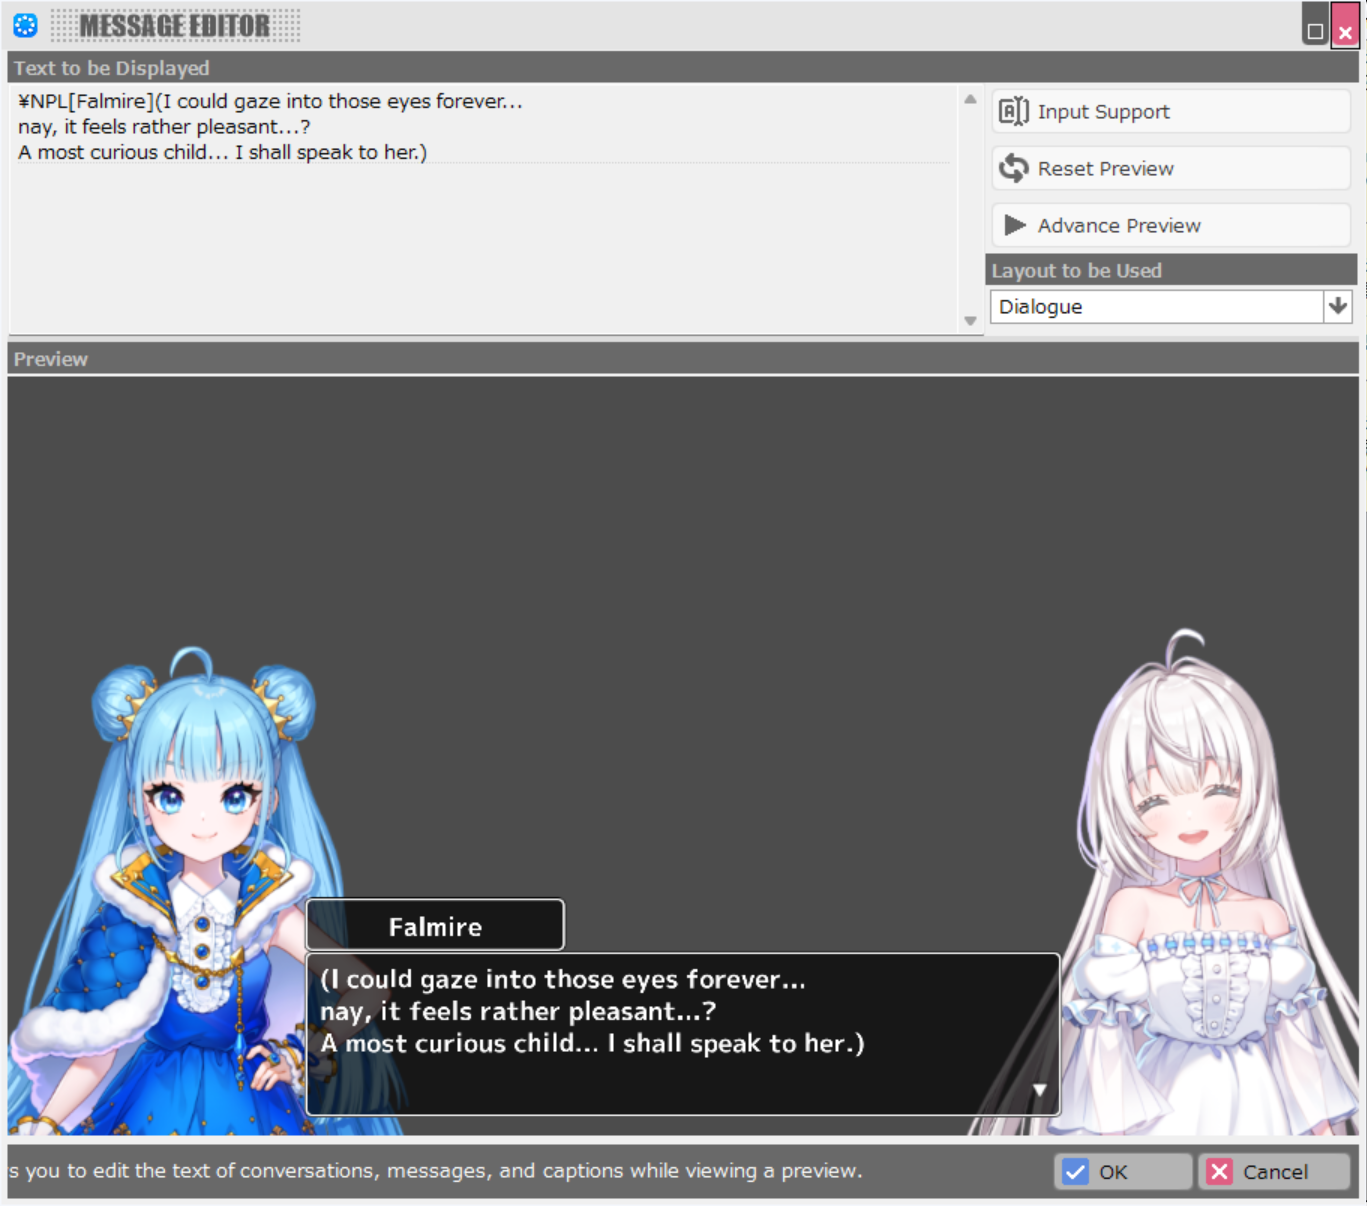Click the Advance Preview play triangle icon
Screen dimensions: 1367x1206
point(1014,225)
